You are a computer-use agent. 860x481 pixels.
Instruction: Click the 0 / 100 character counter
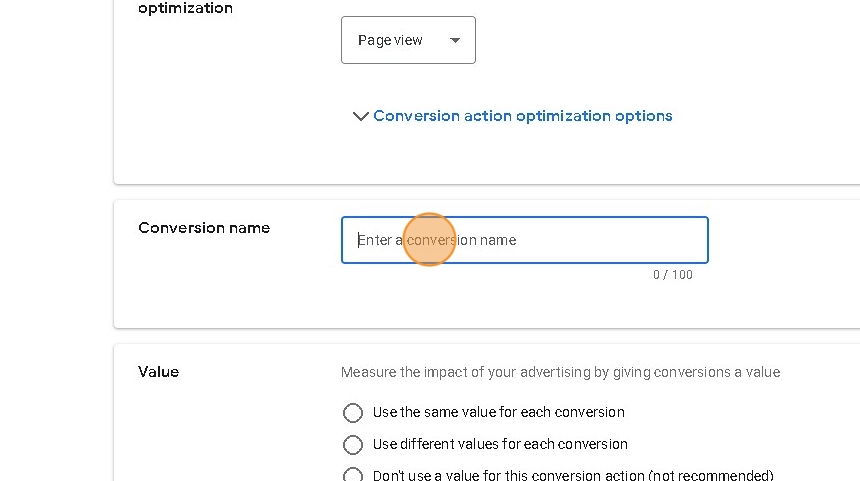pyautogui.click(x=672, y=275)
